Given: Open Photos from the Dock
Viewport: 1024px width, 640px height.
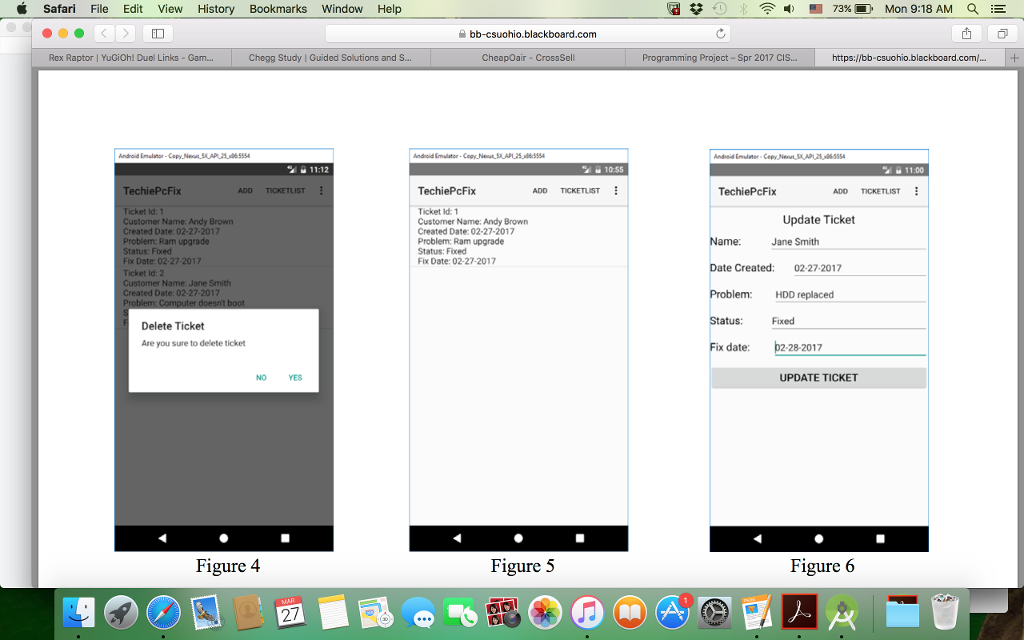Looking at the screenshot, I should pos(544,613).
